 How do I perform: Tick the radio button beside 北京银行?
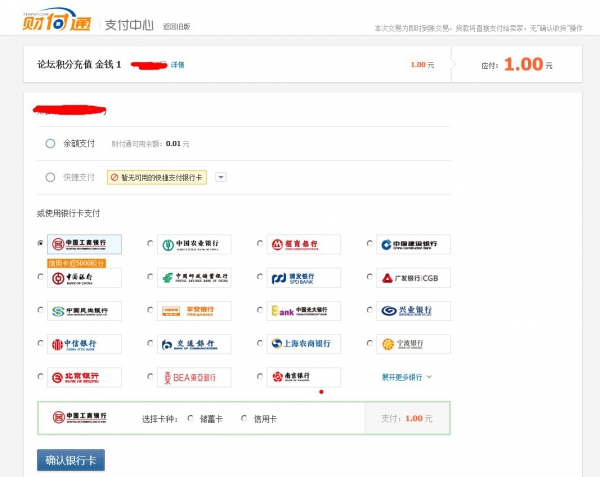(x=40, y=376)
